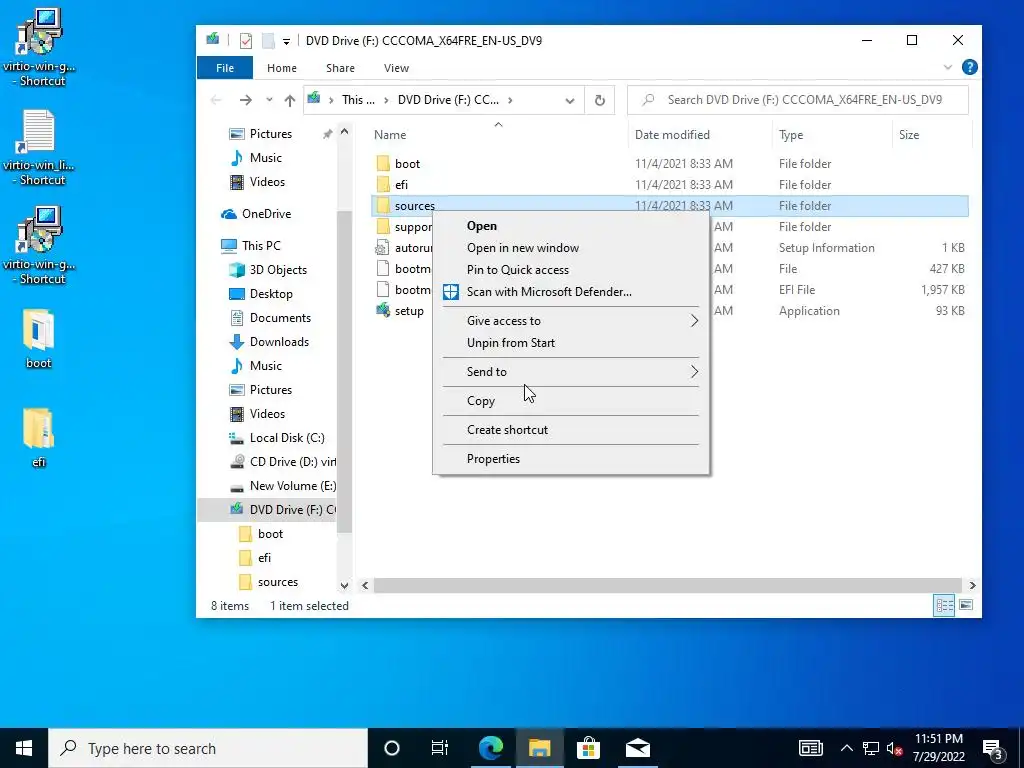Select This PC in the navigation pane
1024x768 pixels.
(261, 246)
